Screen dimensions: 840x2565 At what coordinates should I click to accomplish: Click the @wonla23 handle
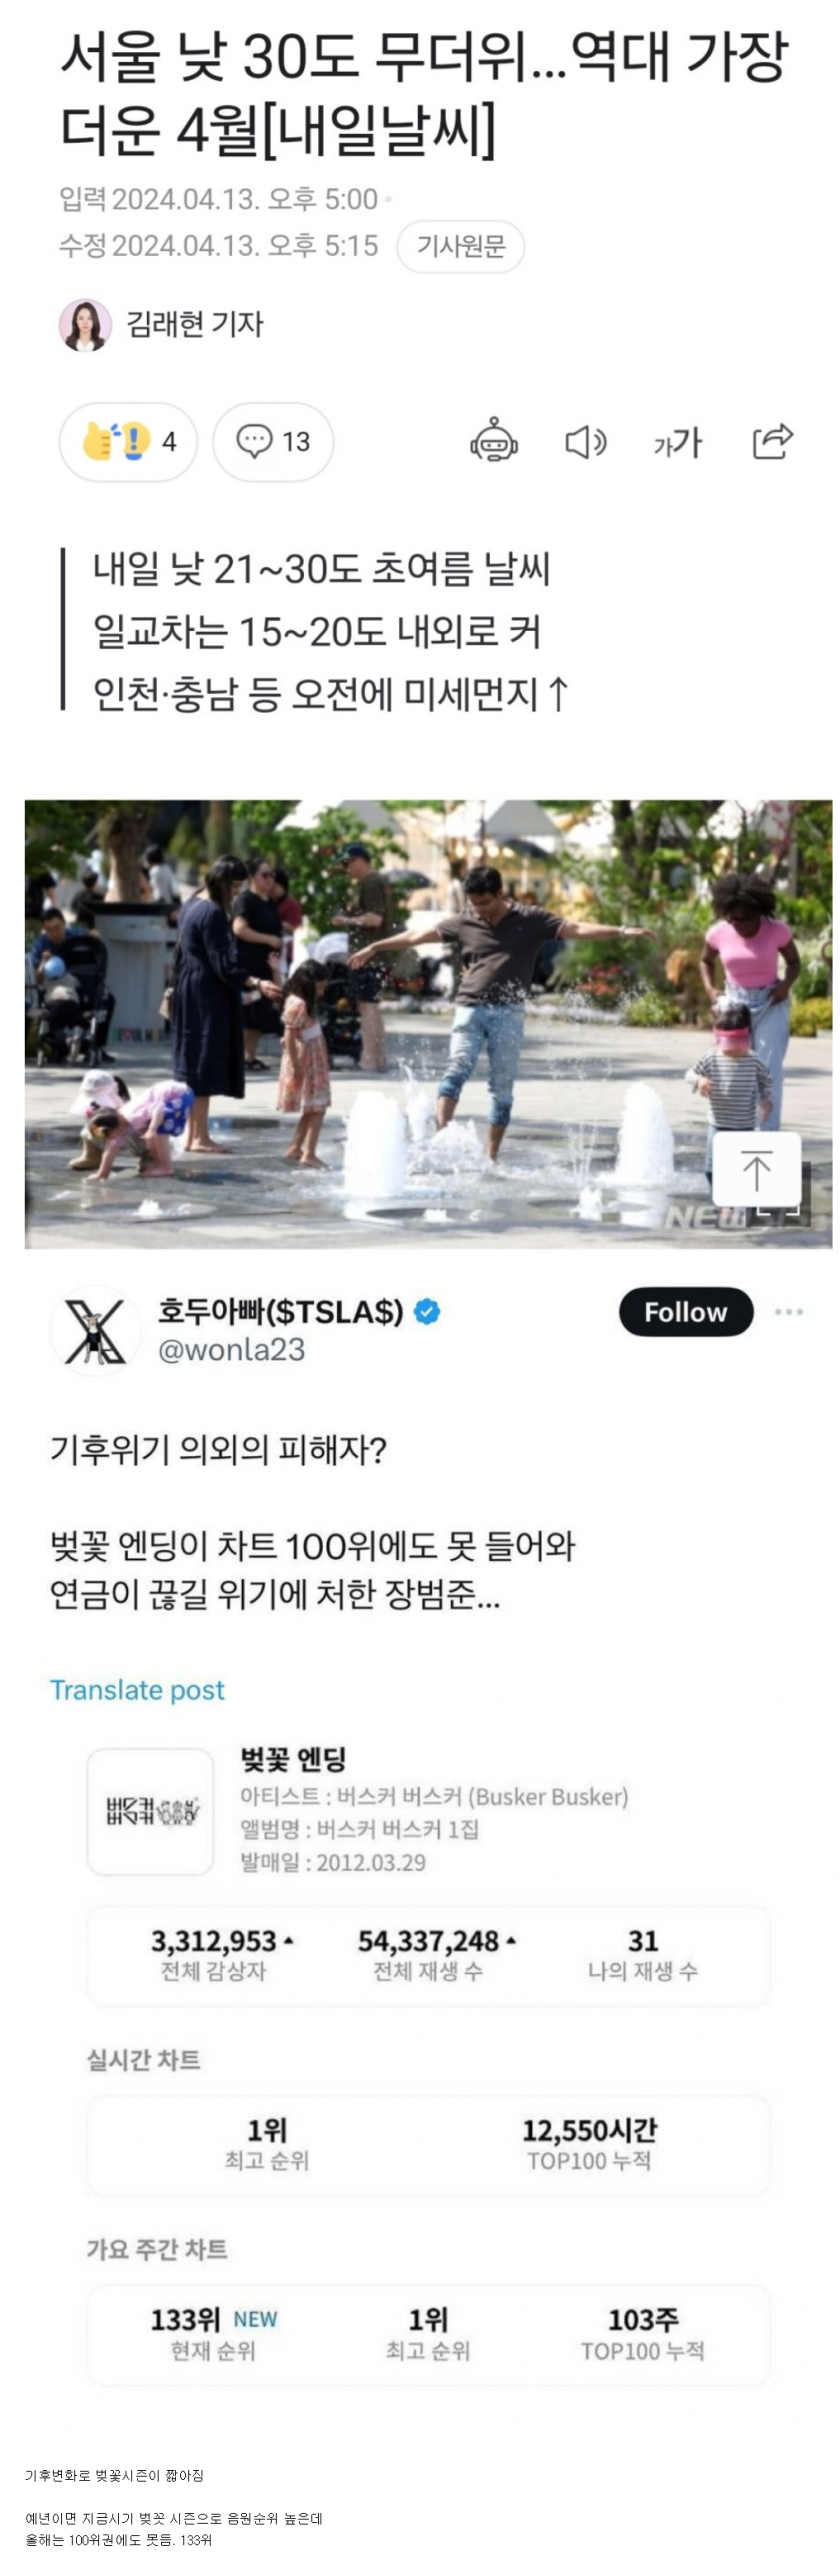(x=231, y=1349)
